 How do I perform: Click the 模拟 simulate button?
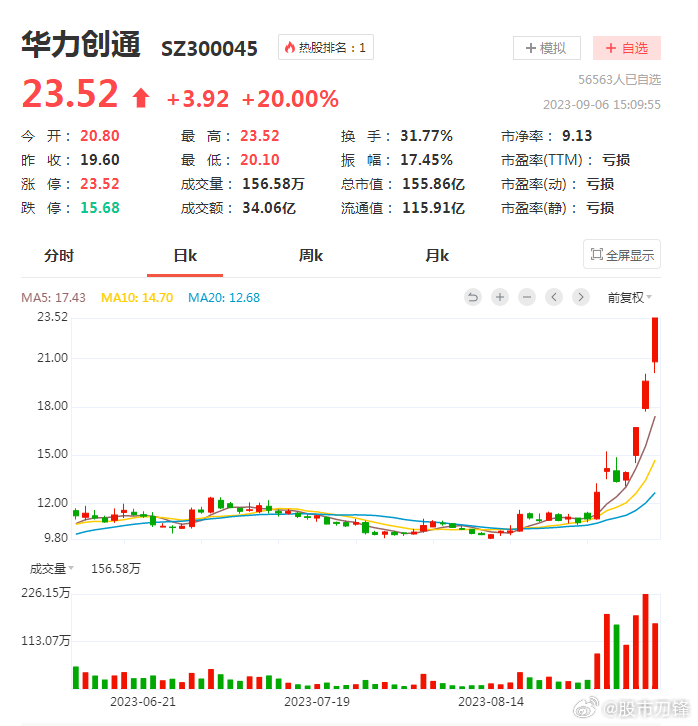coord(547,48)
